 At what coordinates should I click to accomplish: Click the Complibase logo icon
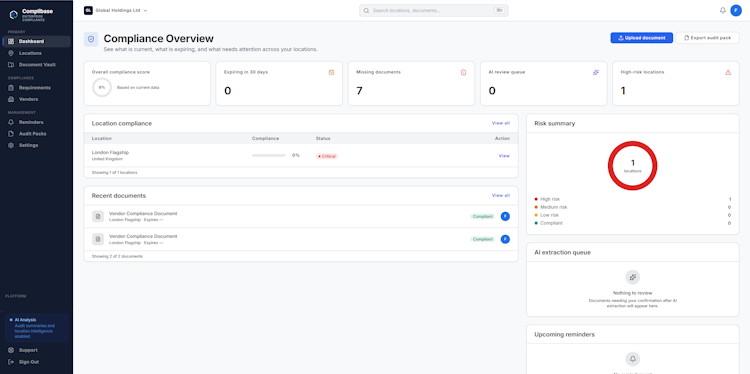tap(13, 15)
